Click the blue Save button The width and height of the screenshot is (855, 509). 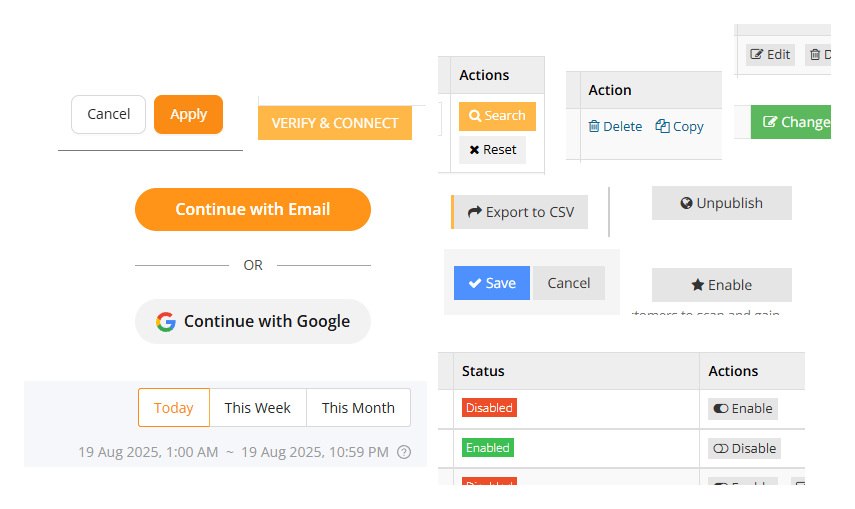click(x=492, y=283)
